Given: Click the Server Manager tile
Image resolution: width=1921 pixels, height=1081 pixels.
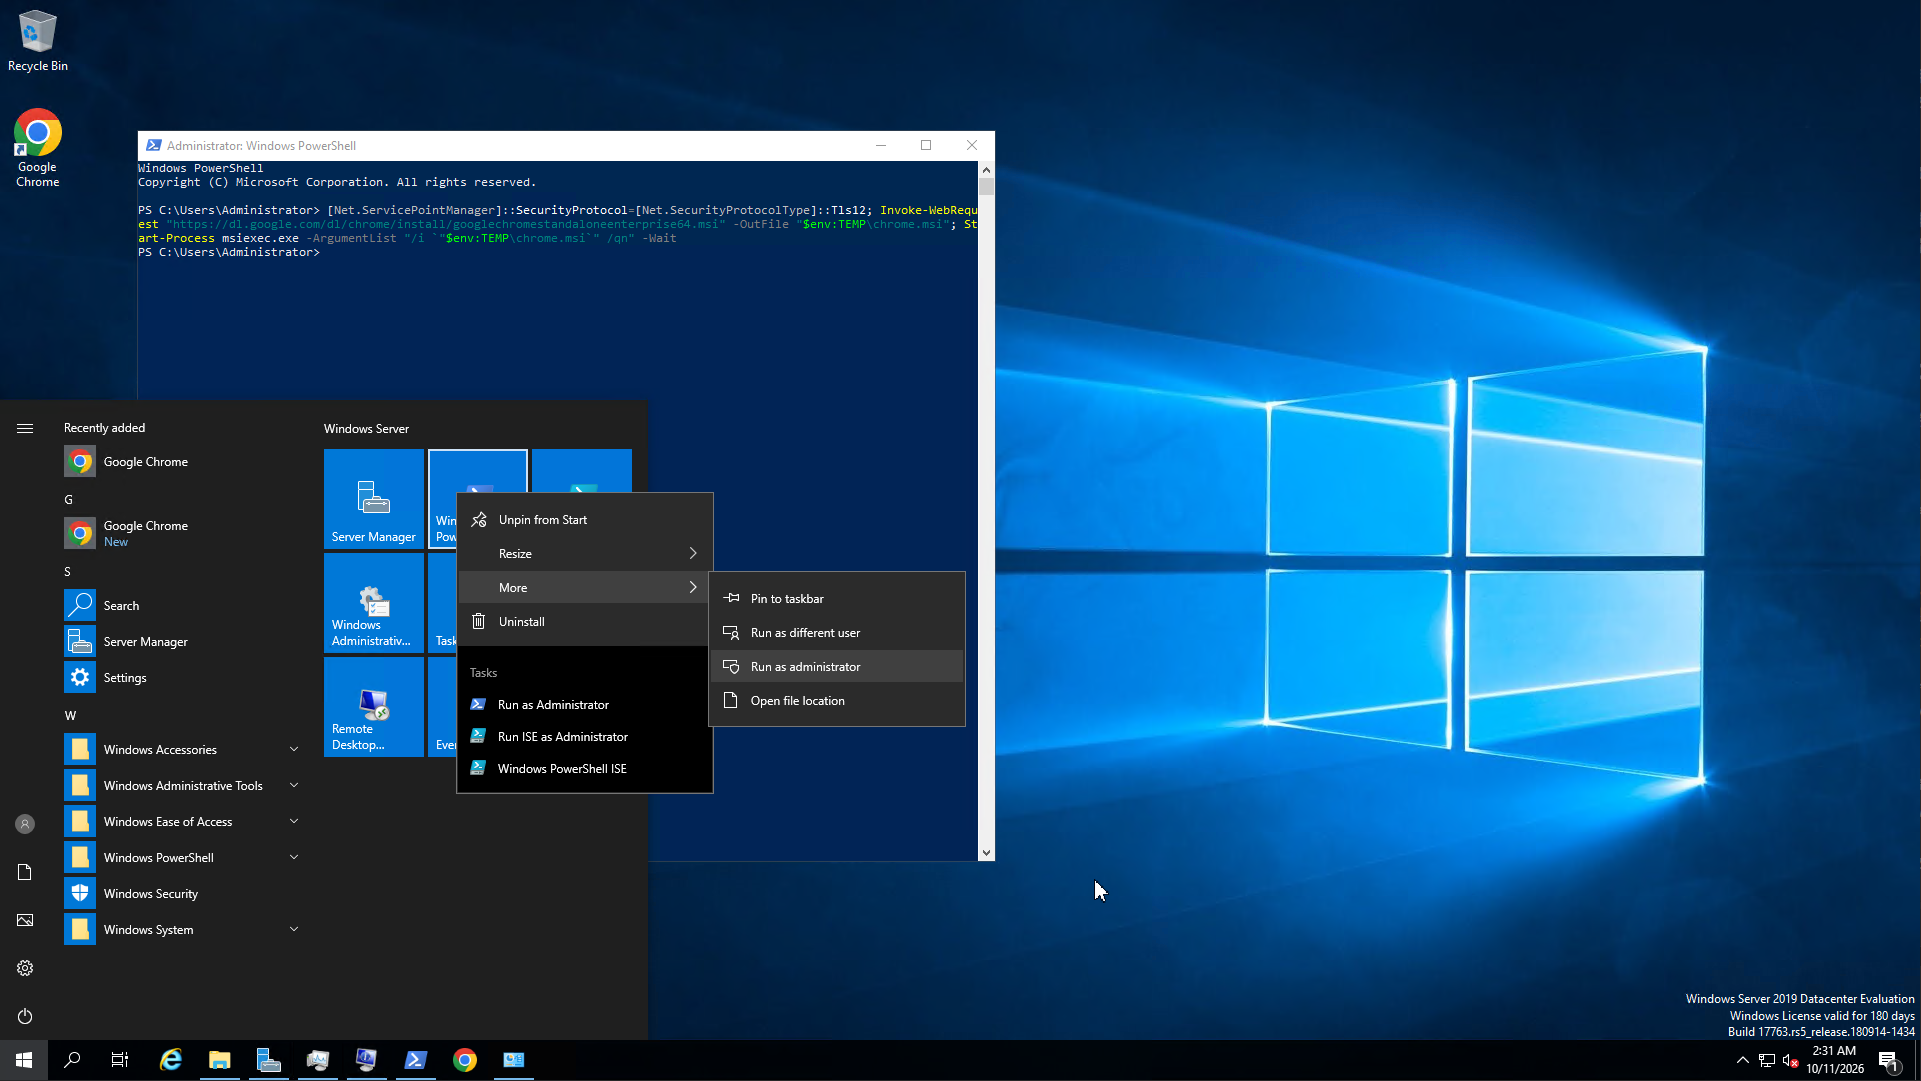Looking at the screenshot, I should tap(374, 499).
